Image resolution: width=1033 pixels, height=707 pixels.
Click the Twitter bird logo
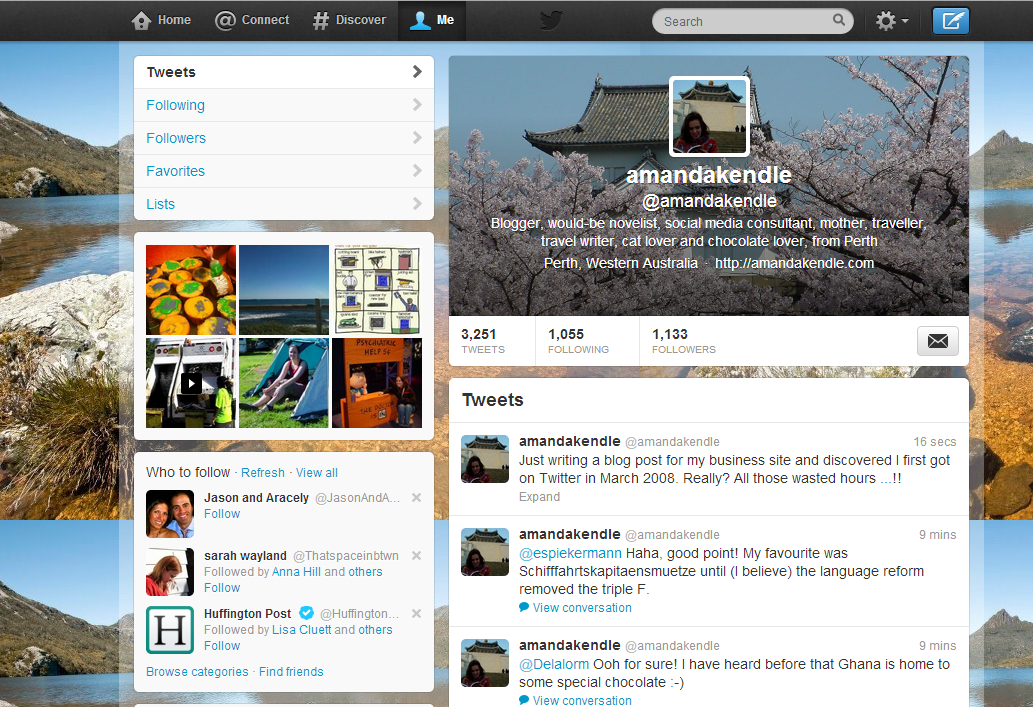click(550, 20)
